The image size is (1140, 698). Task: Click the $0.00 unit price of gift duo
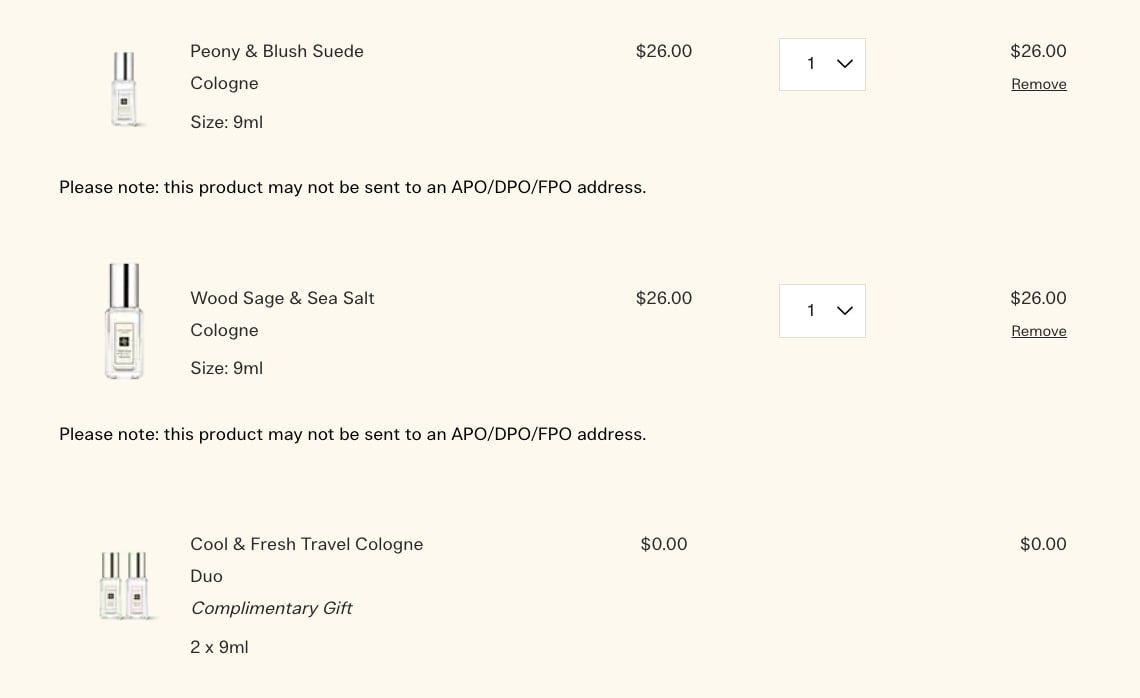click(664, 545)
